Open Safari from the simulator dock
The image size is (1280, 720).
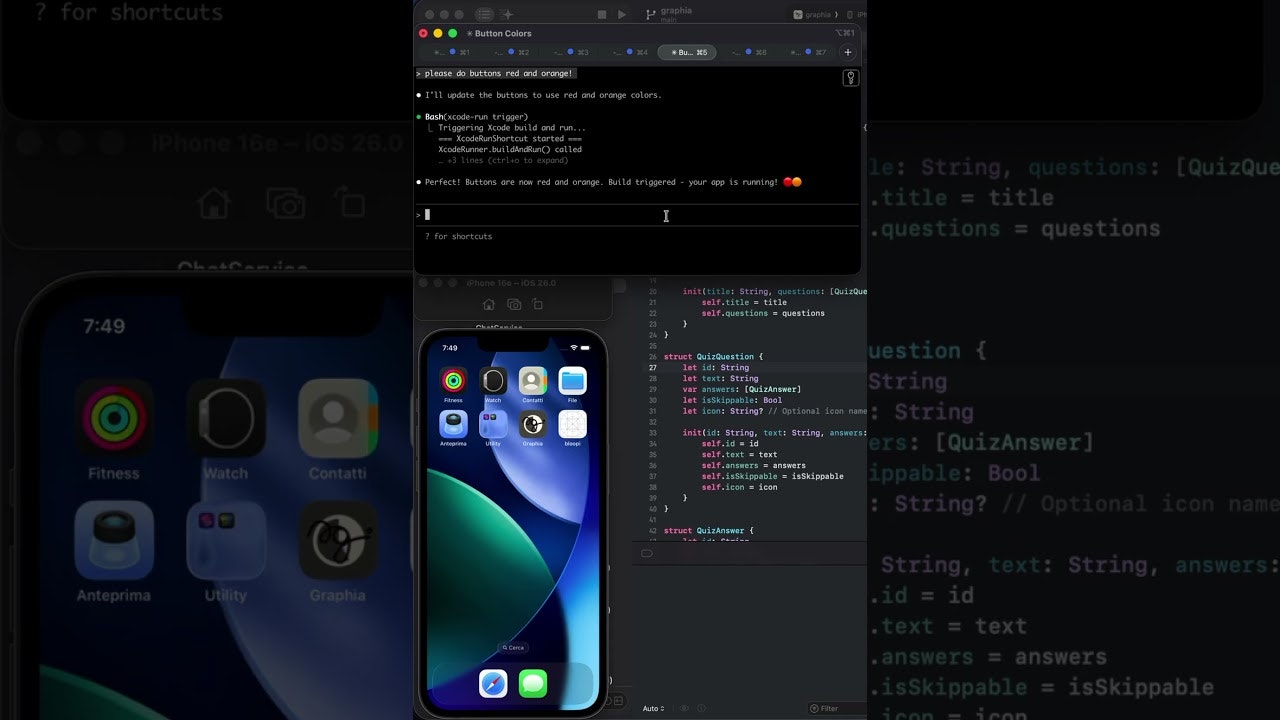pyautogui.click(x=495, y=682)
